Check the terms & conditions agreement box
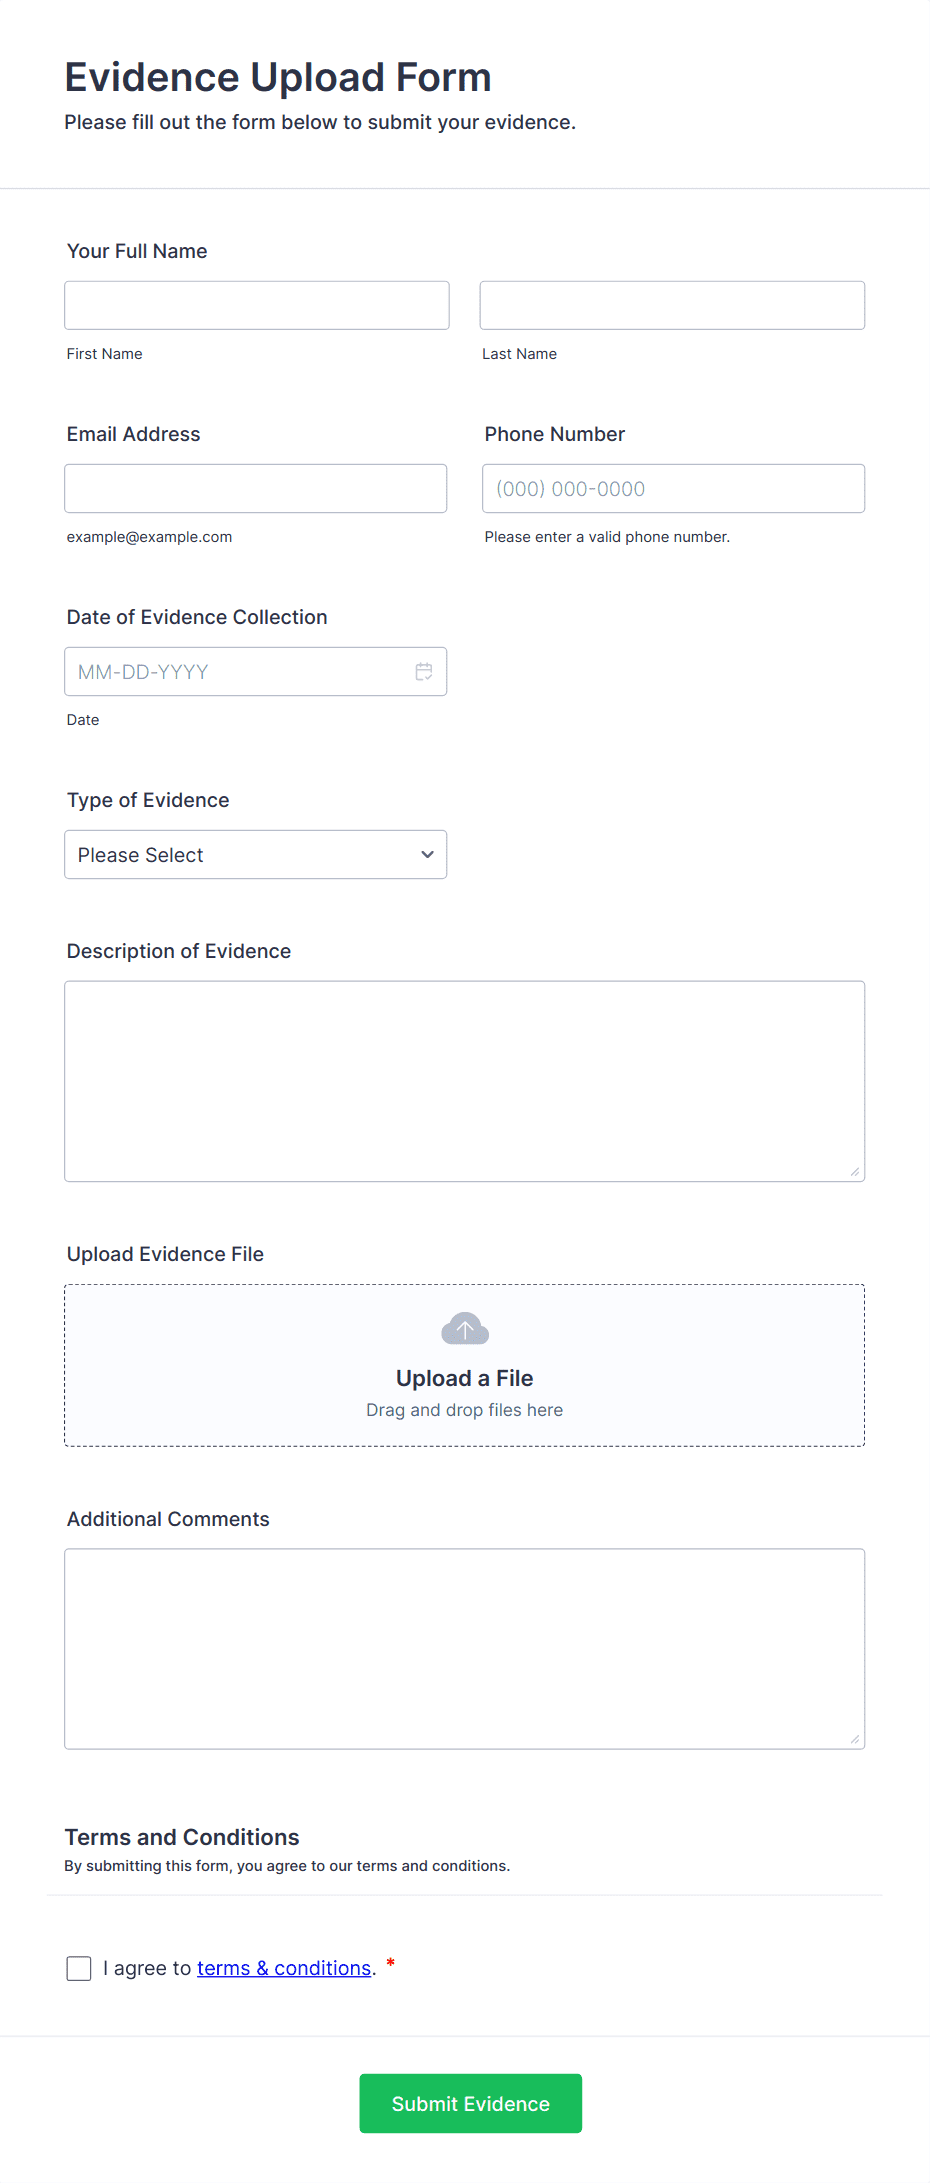Screen dimensions: 930x2183 point(78,1967)
